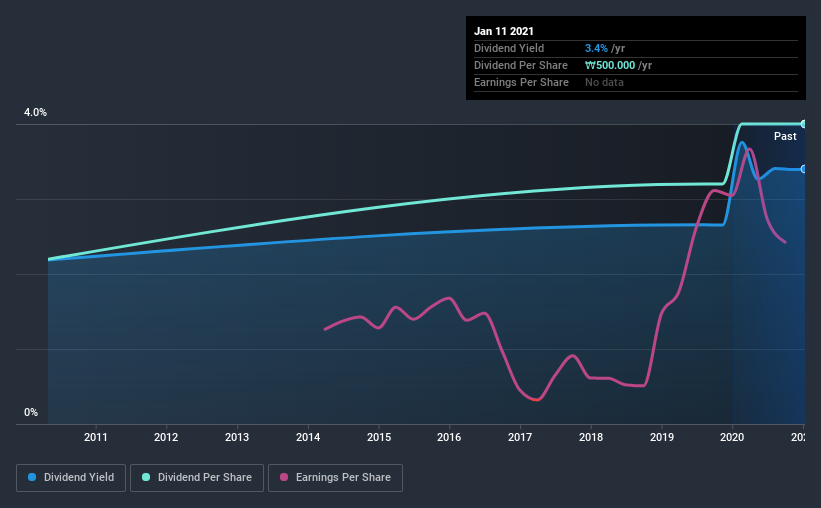The image size is (821, 508).
Task: Click the 2017 x-axis label
Action: click(520, 437)
